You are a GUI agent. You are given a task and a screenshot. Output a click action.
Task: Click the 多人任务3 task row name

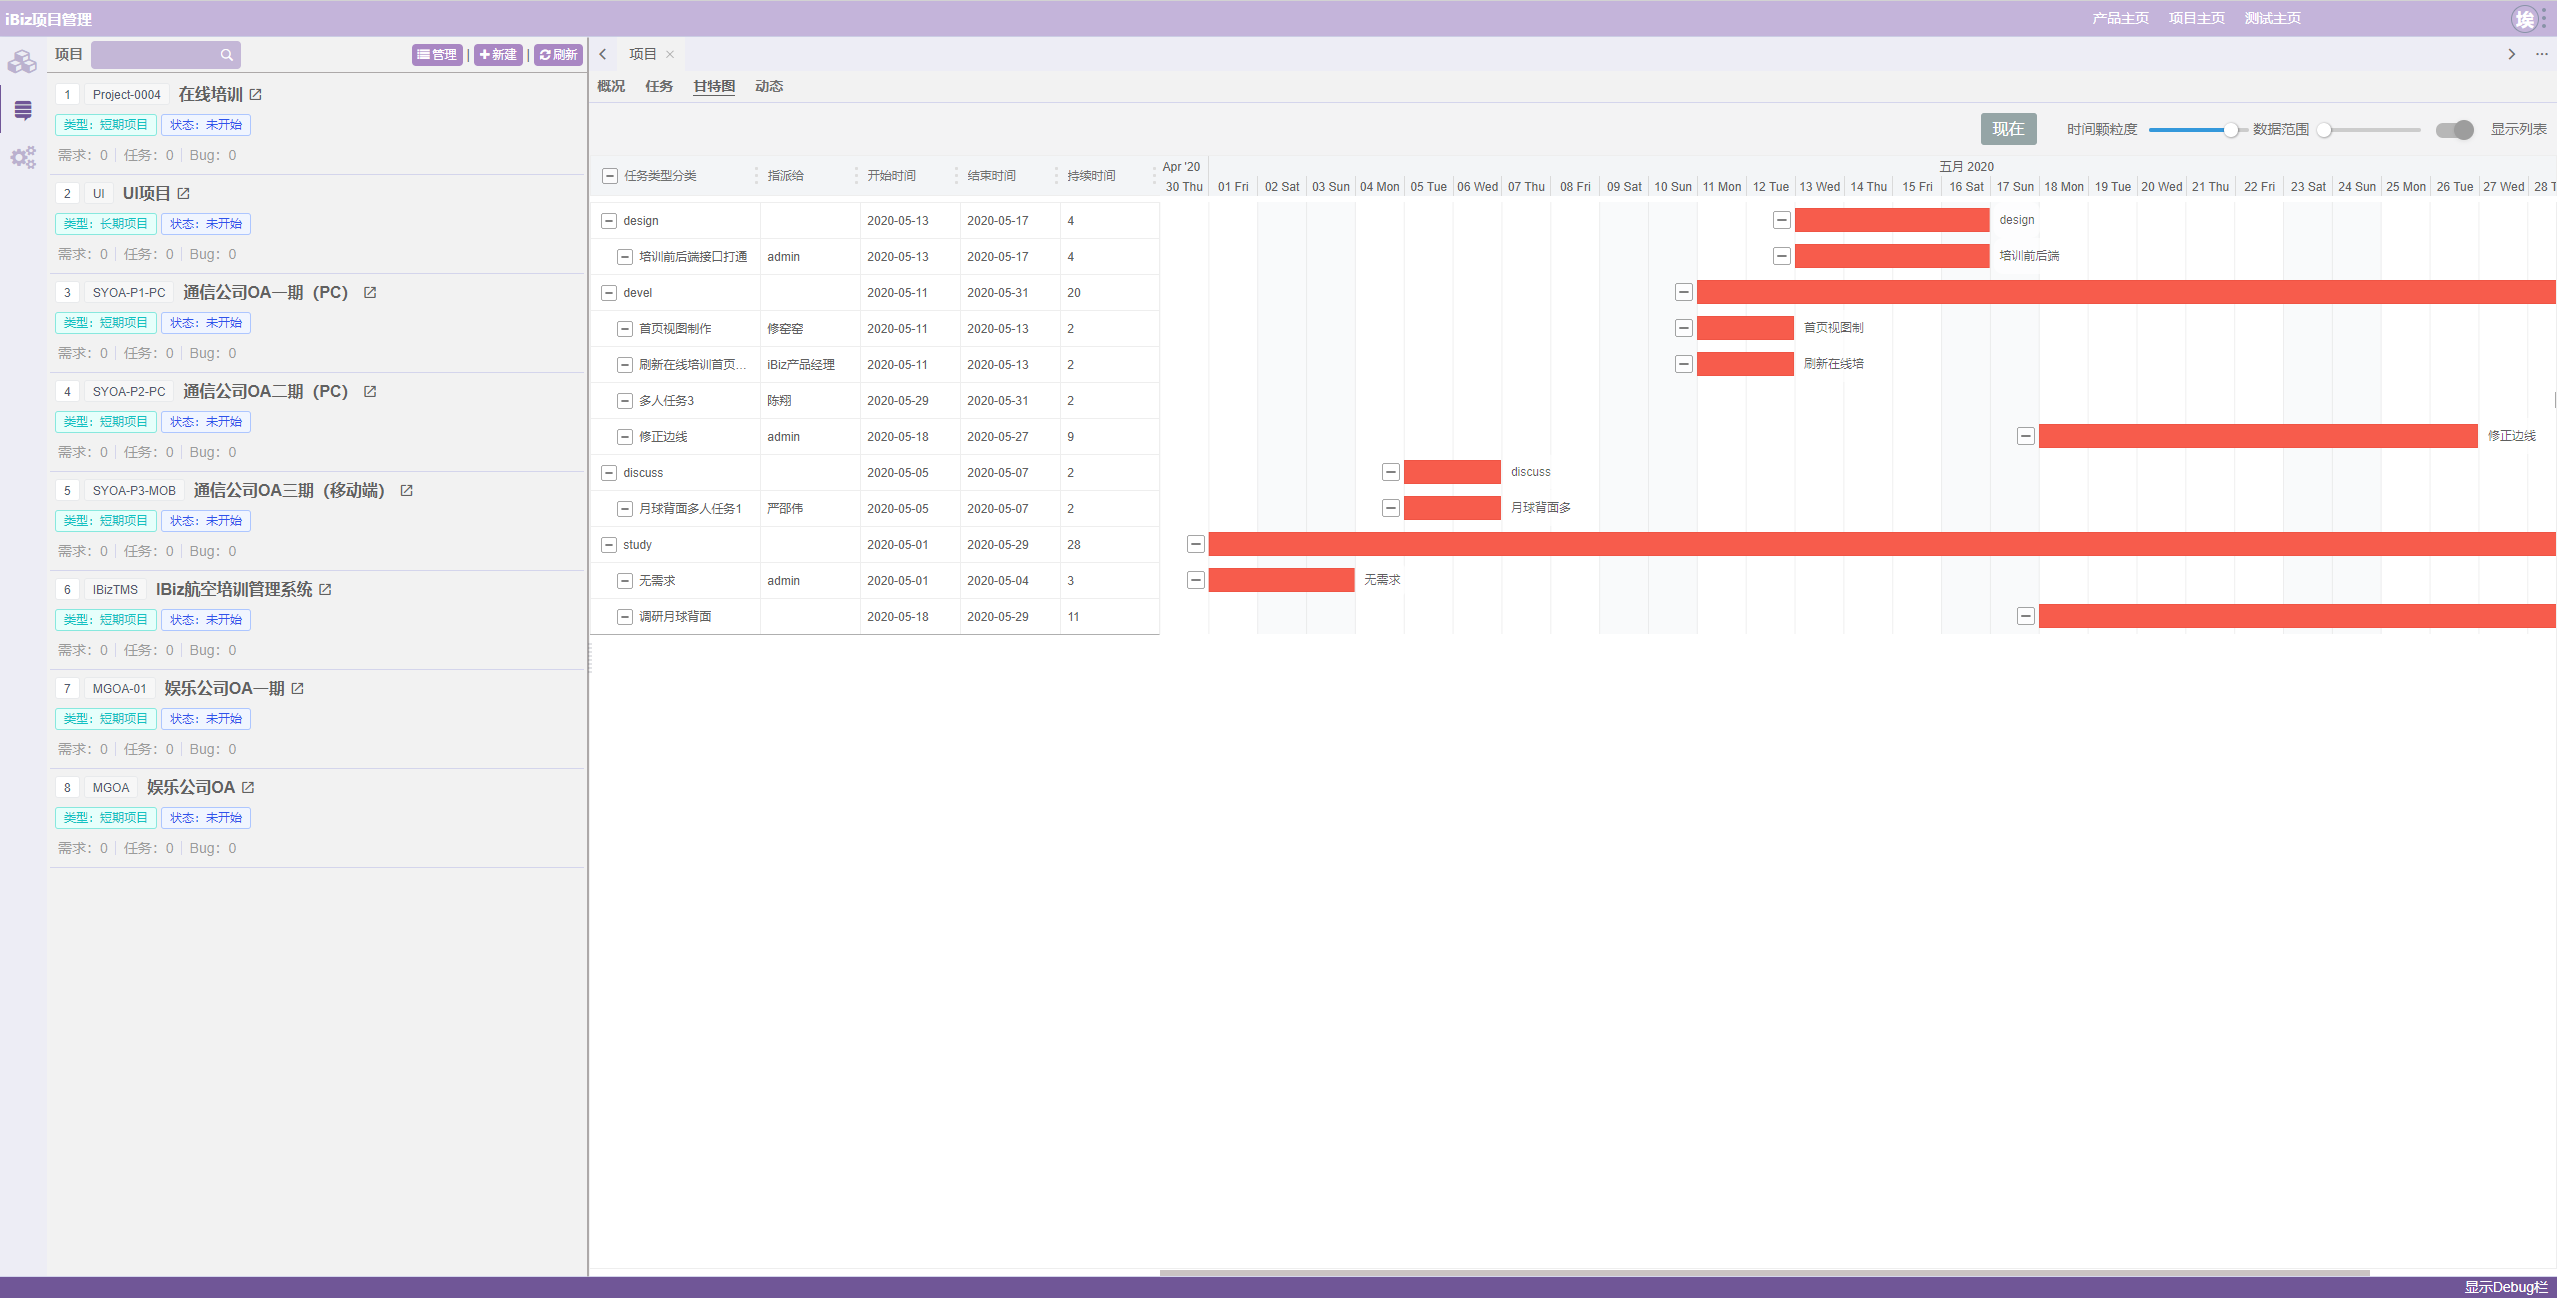coord(666,401)
